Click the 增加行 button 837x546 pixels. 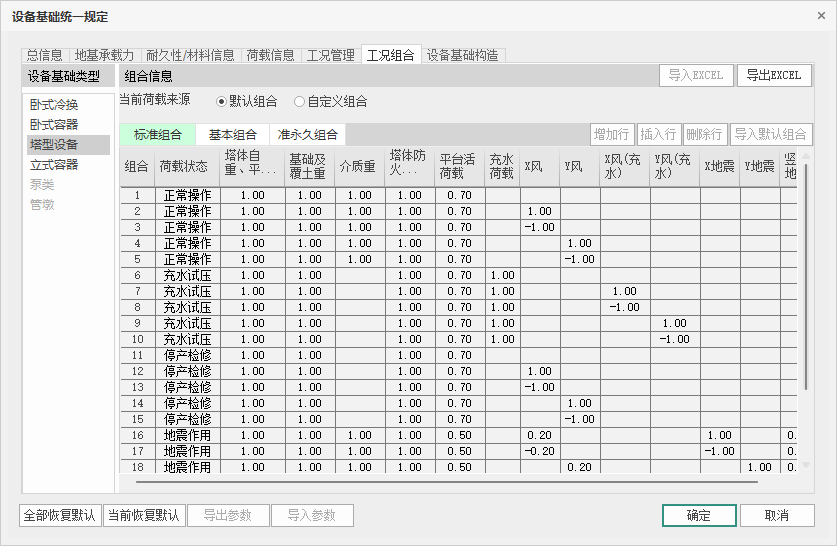point(612,134)
